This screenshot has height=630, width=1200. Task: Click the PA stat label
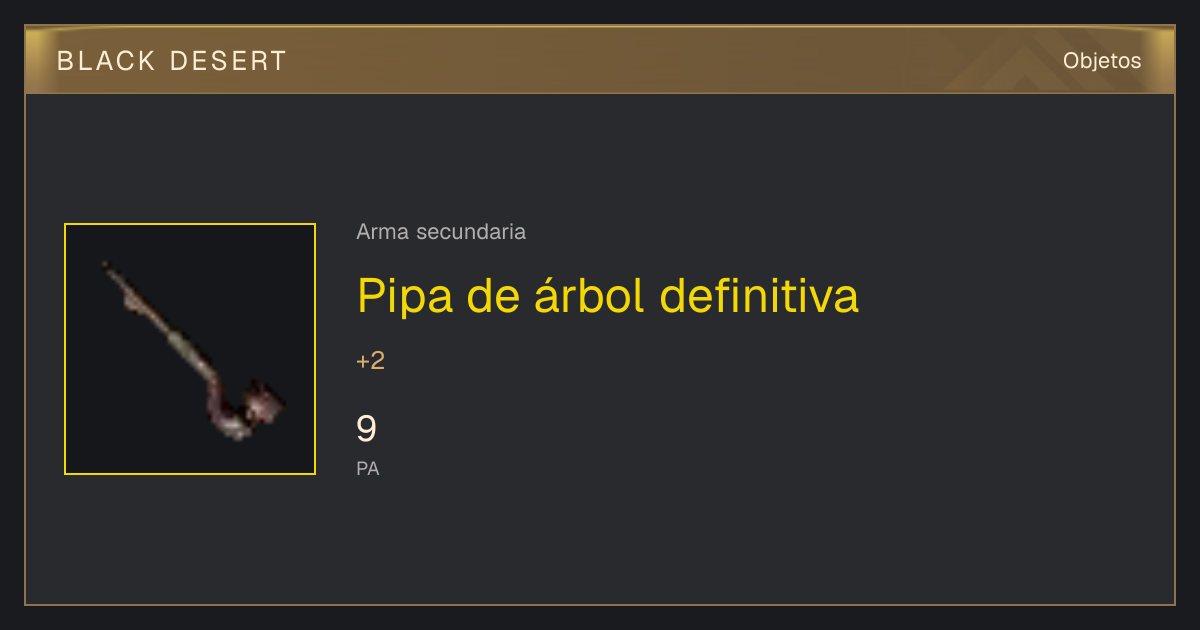(368, 468)
